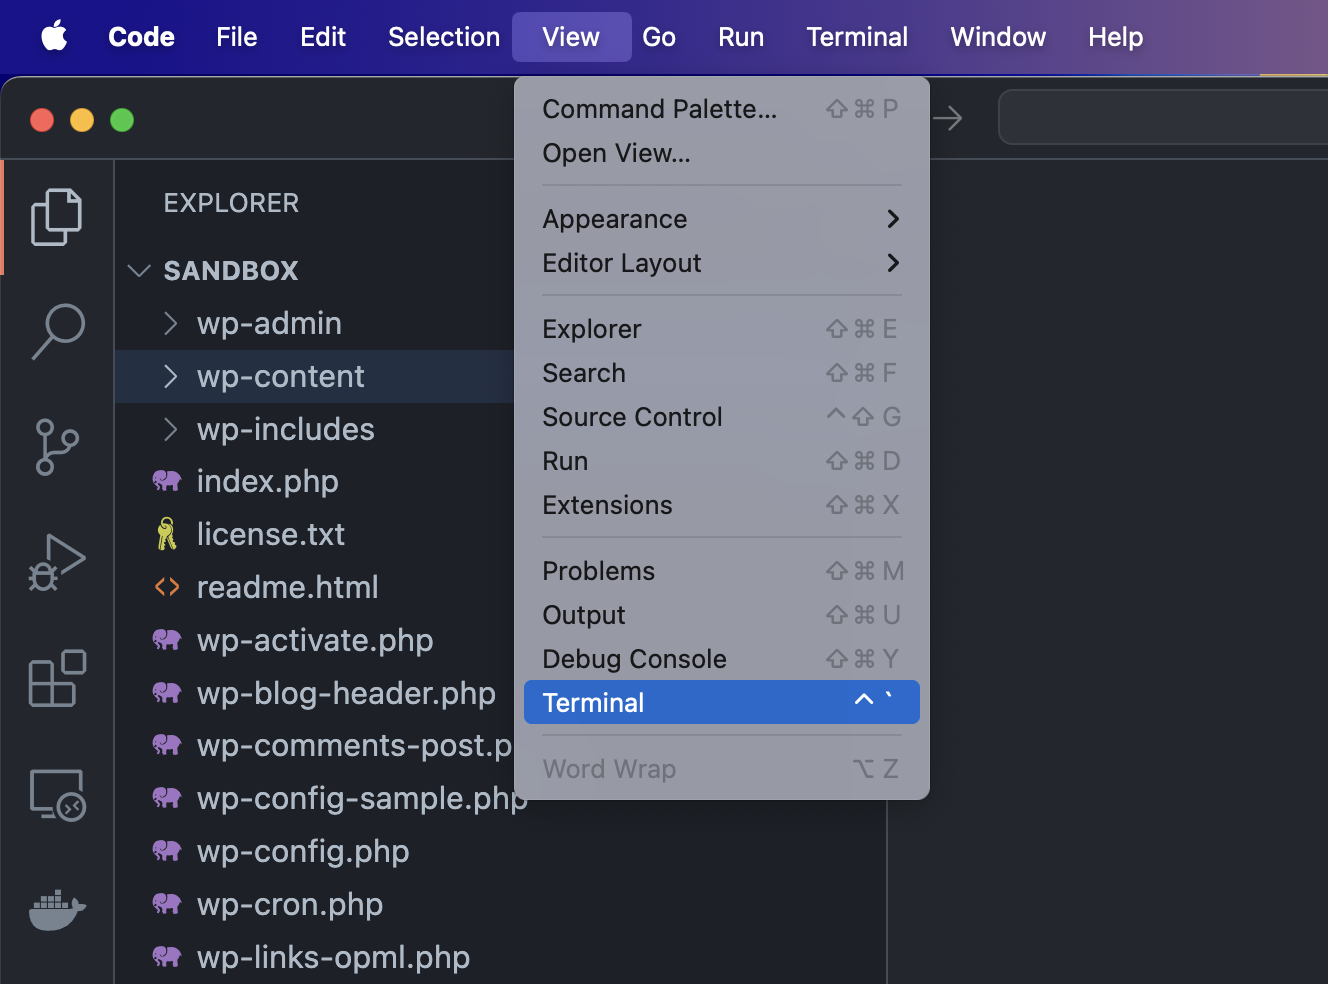Open the Help menu
1328x984 pixels.
pyautogui.click(x=1115, y=37)
